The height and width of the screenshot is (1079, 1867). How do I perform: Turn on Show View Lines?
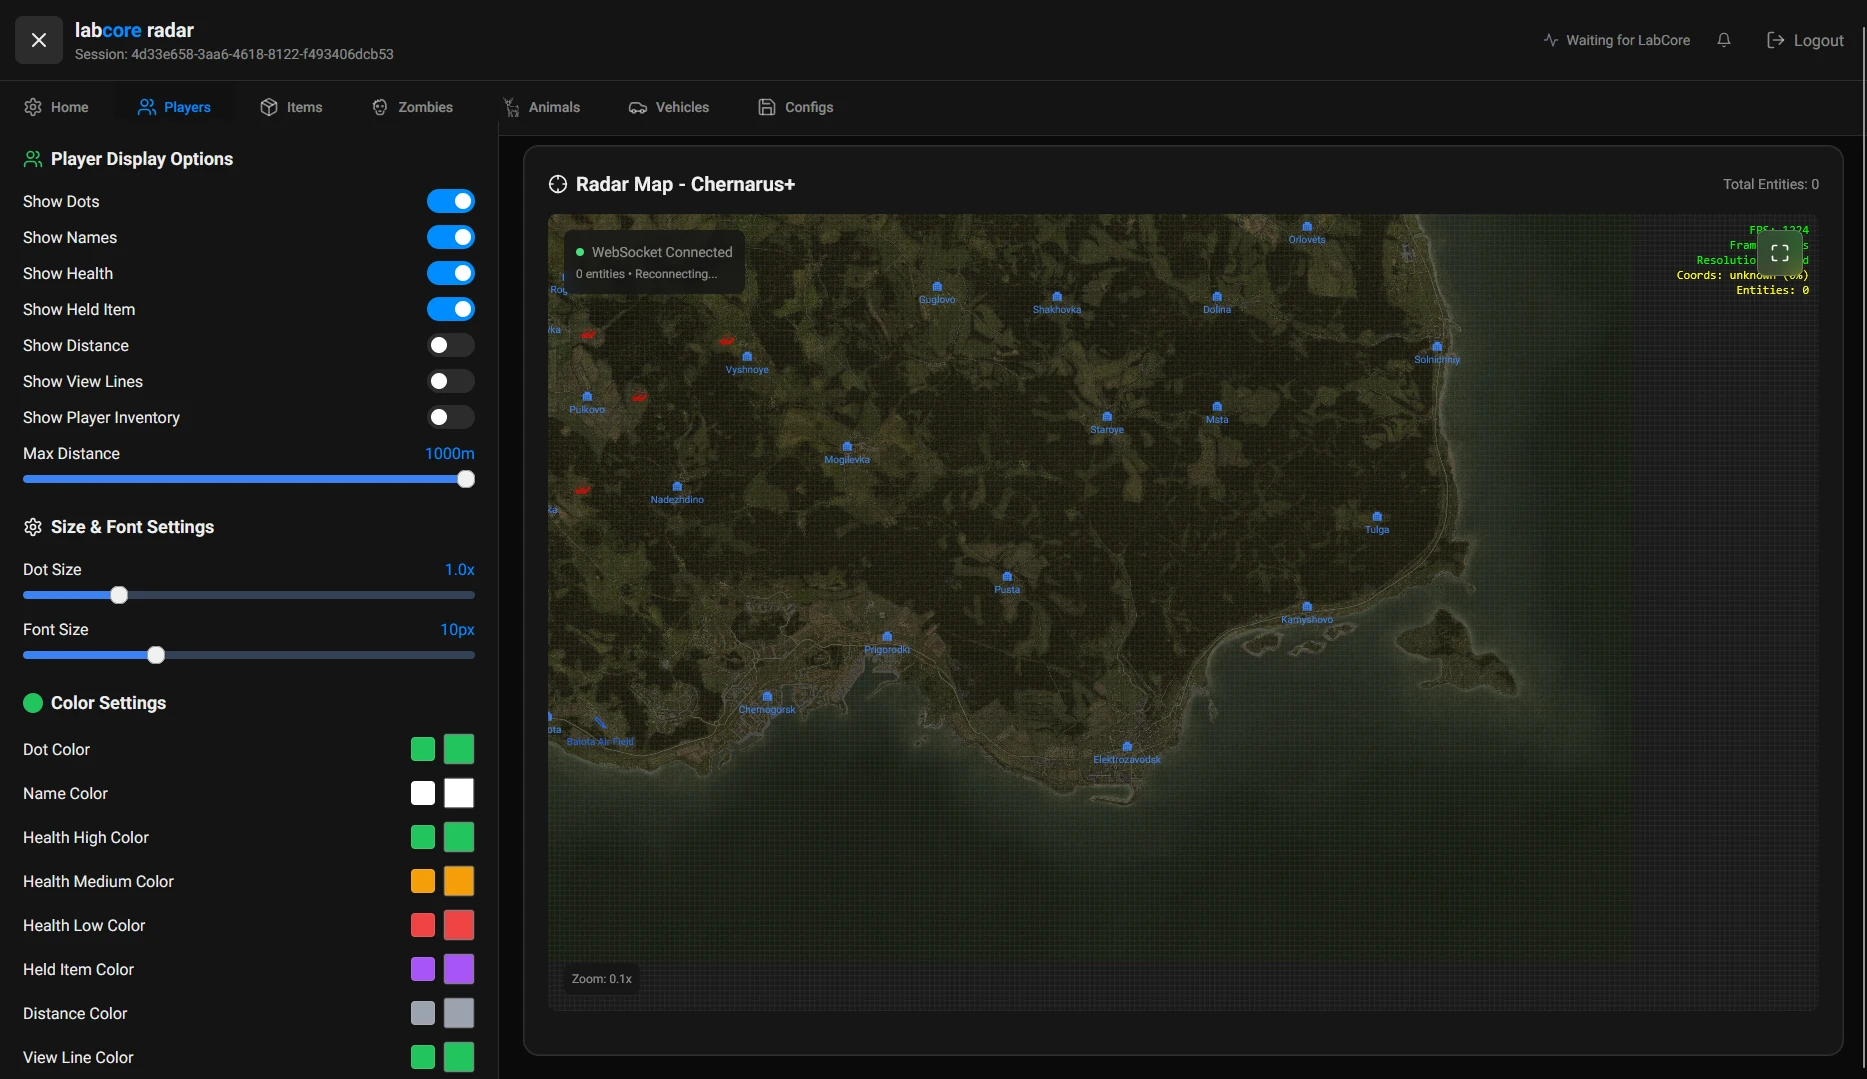pos(451,381)
